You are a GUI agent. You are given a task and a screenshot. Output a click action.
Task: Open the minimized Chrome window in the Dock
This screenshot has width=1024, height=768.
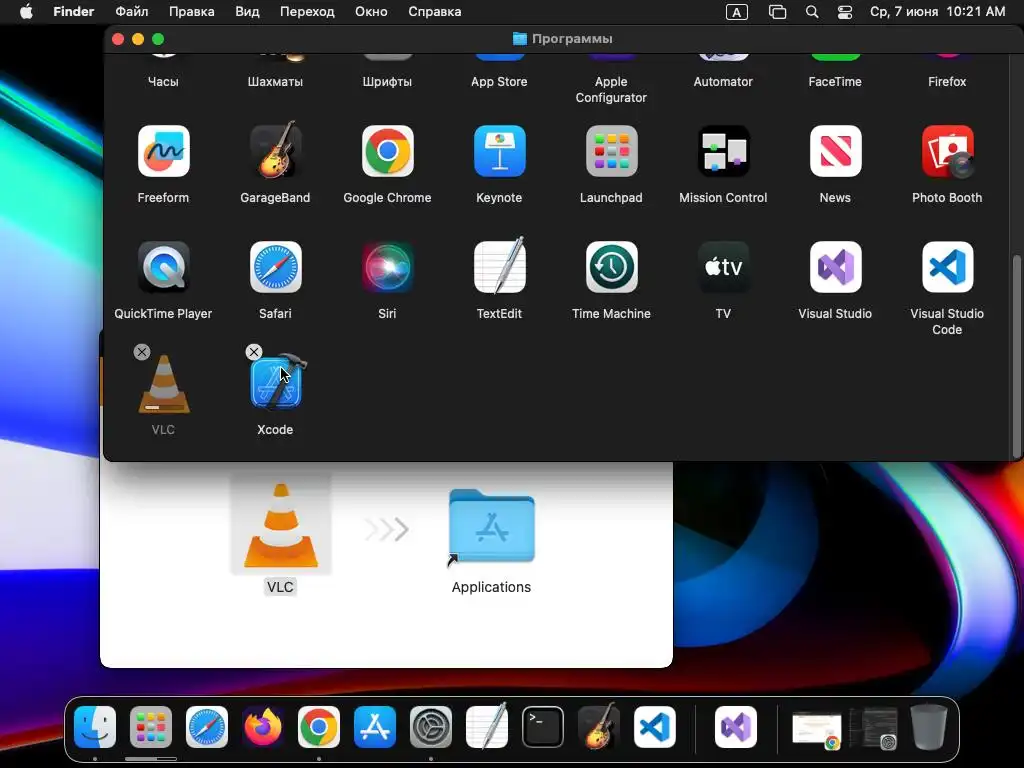click(816, 729)
